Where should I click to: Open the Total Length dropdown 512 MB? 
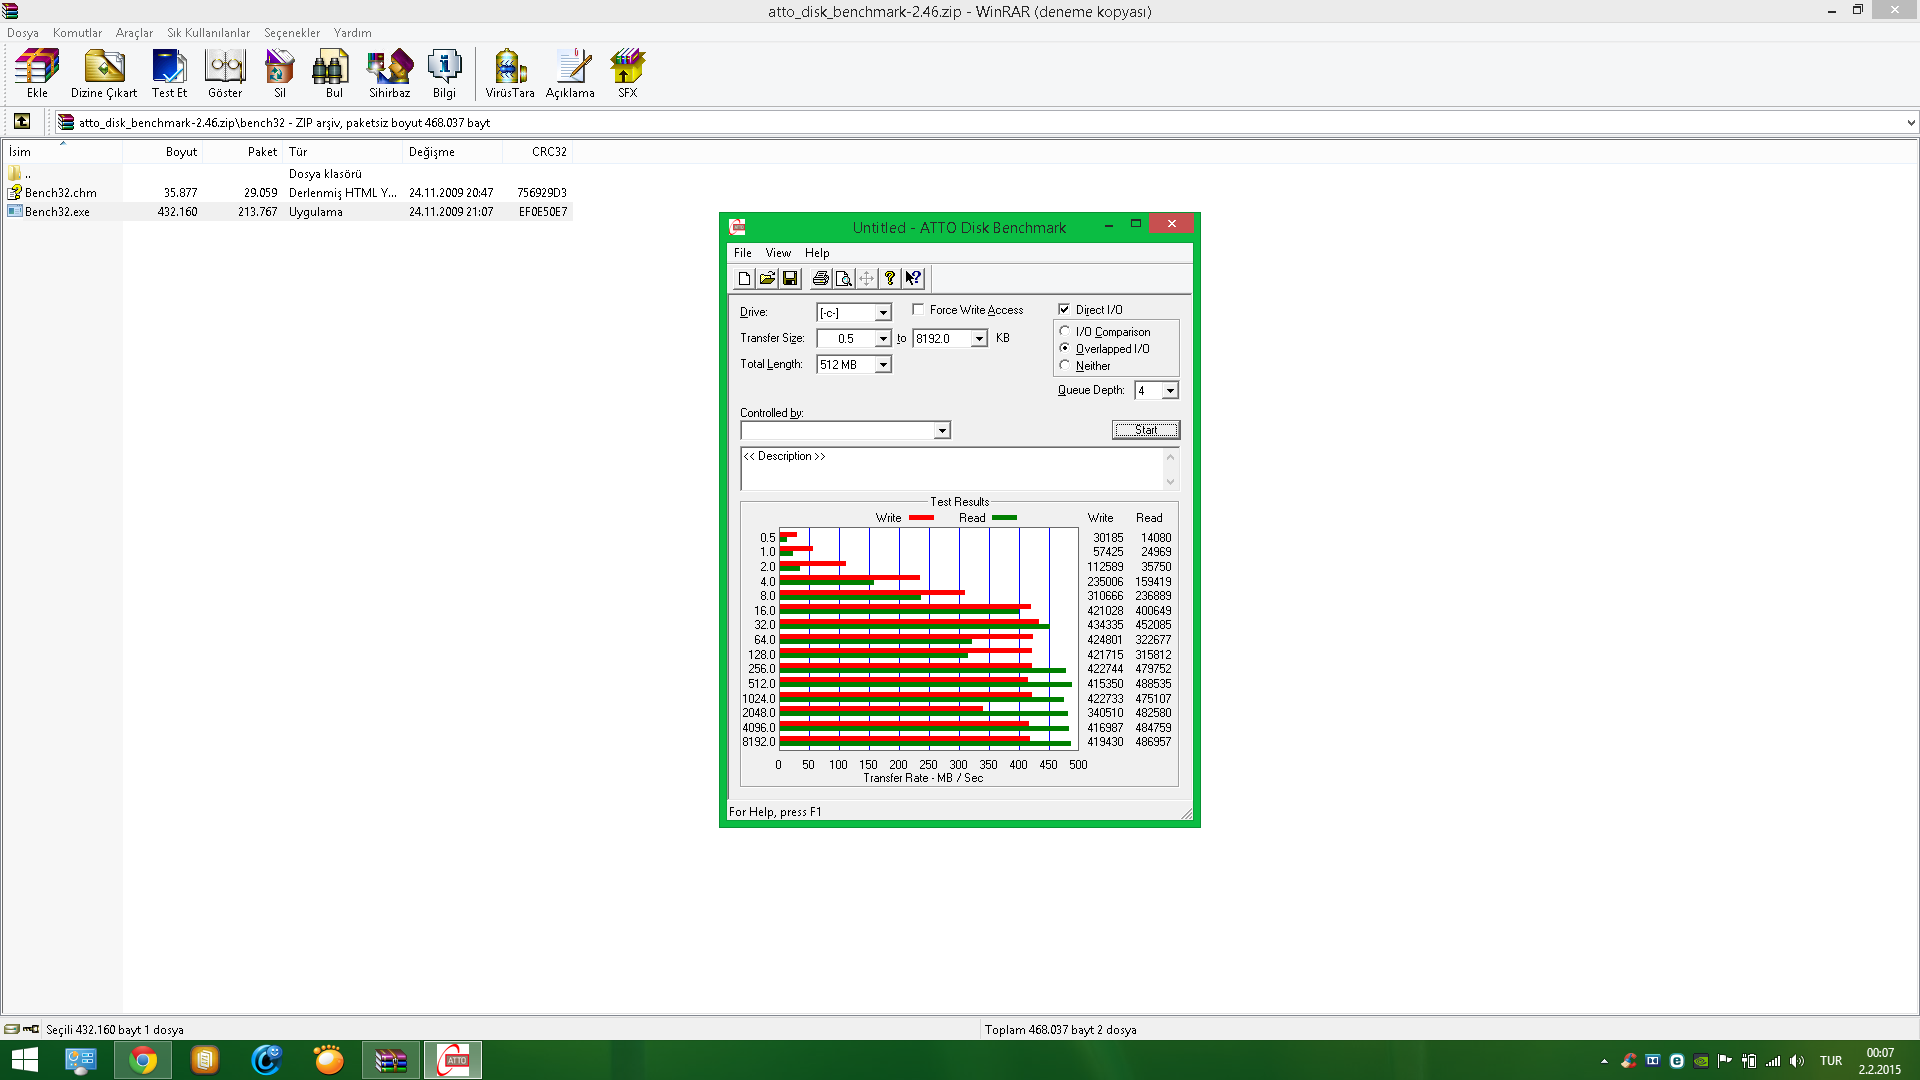883,365
